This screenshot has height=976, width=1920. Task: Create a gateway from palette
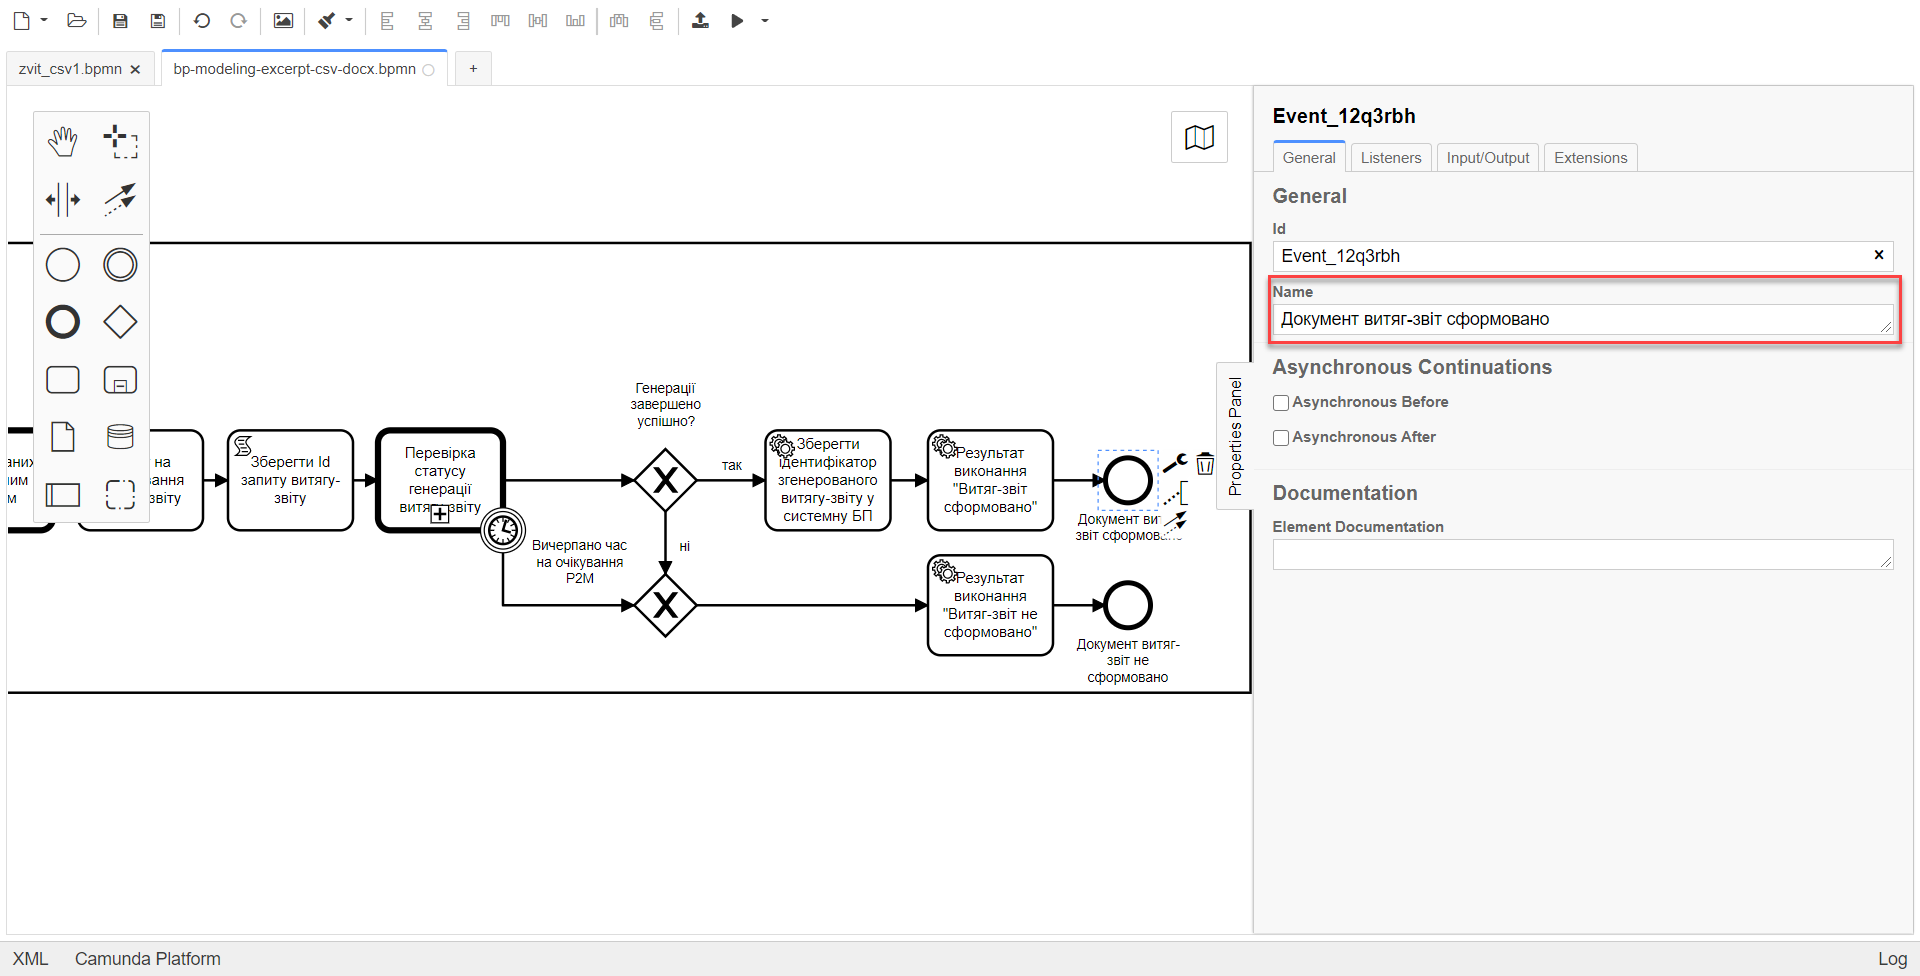coord(120,322)
